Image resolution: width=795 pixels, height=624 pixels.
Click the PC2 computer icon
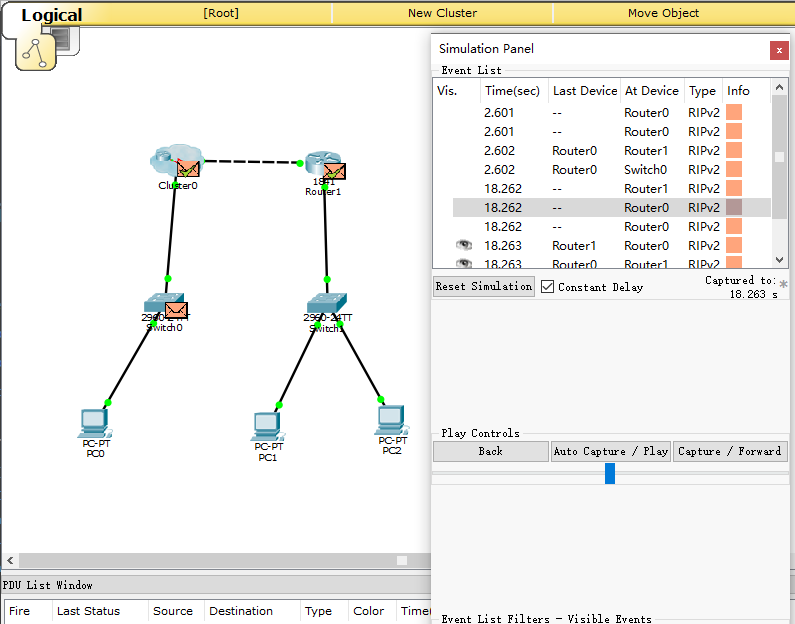391,420
